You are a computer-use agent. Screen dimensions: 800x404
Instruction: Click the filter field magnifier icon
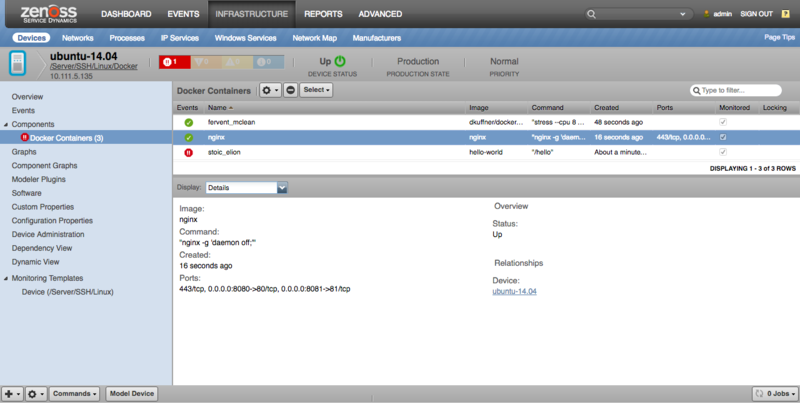point(696,90)
